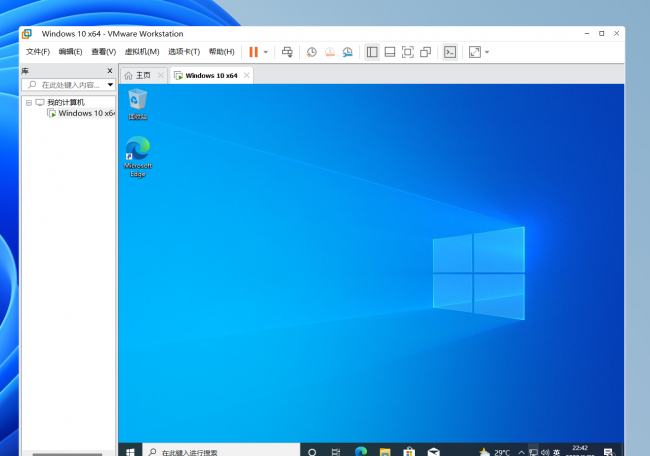
Task: Switch to Unity mode icon
Action: click(425, 52)
